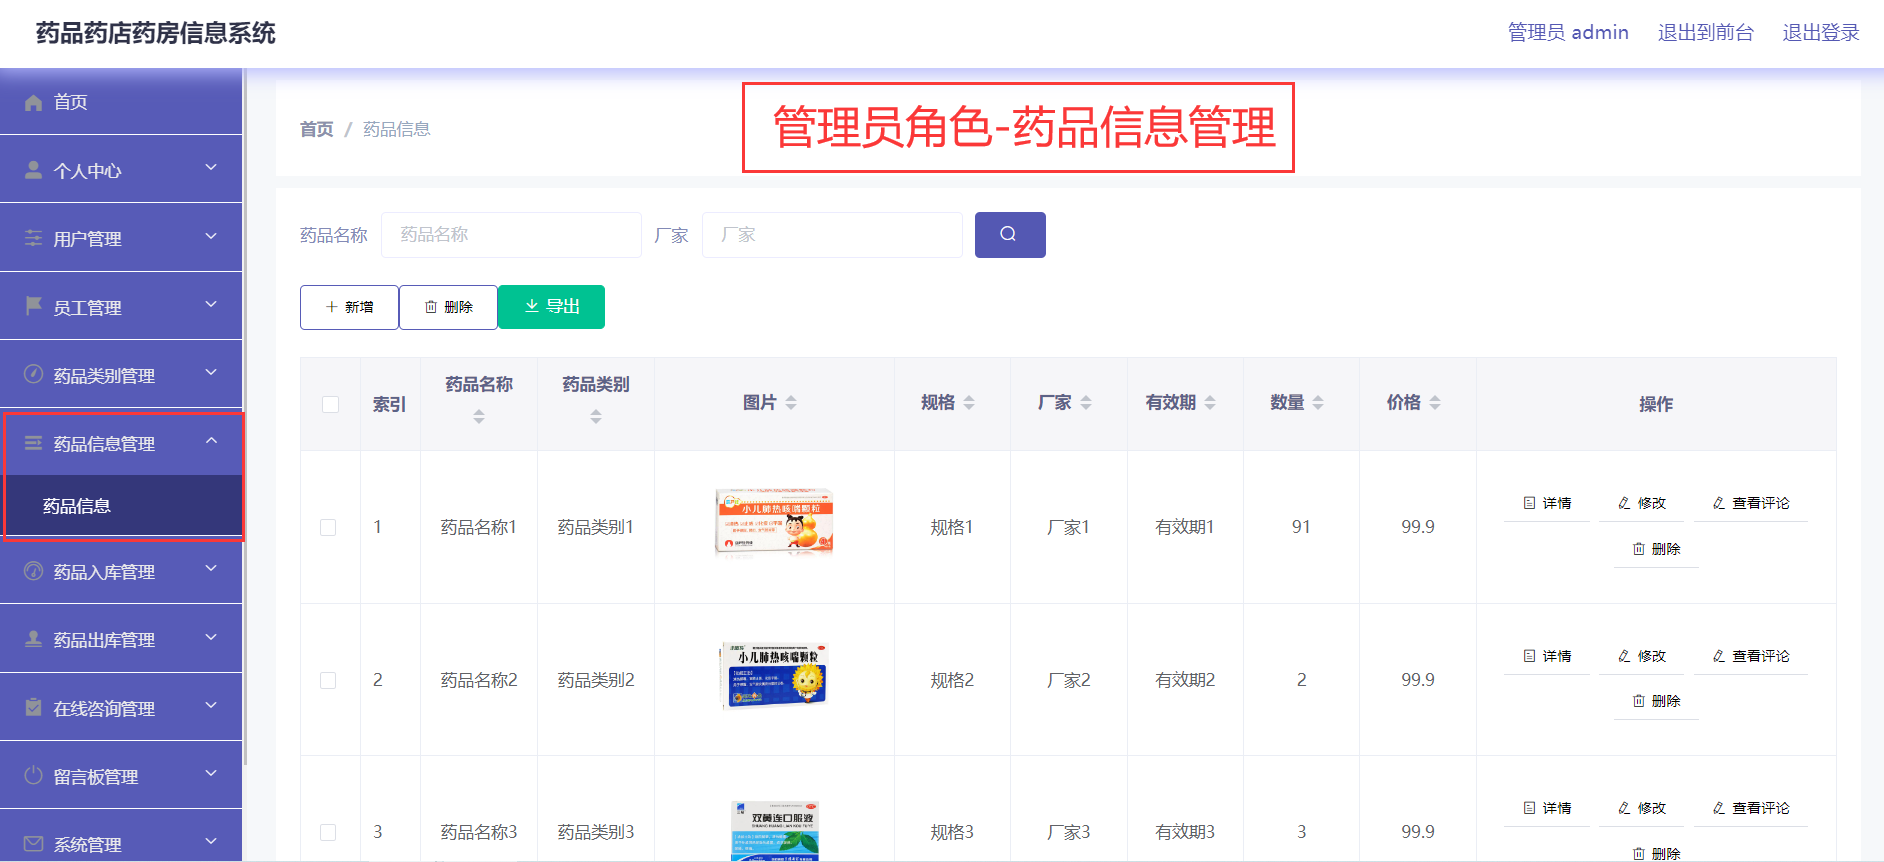Click the 新增 add button
Screen dimensions: 1884x862
pyautogui.click(x=349, y=307)
